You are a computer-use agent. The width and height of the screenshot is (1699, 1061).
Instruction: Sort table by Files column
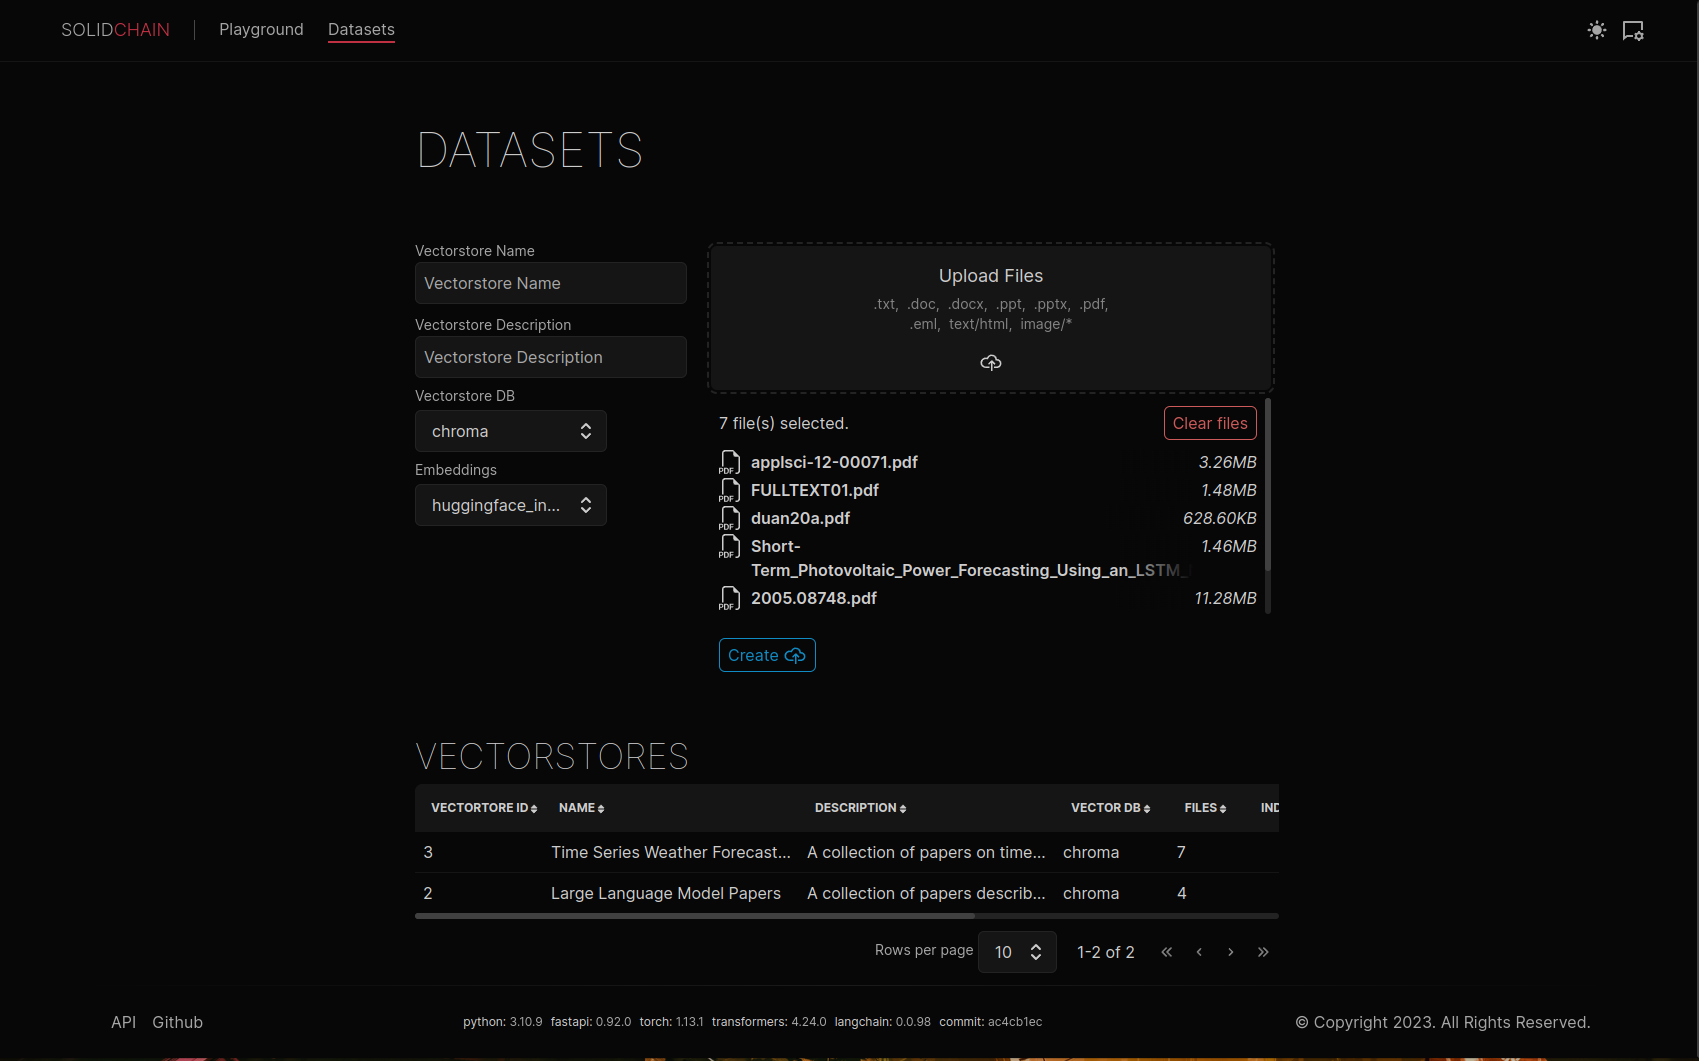[1205, 808]
